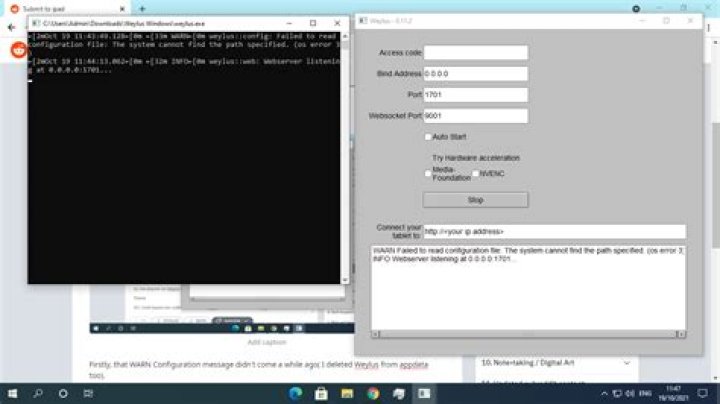Click the Port field showing 1701
The image size is (720, 404).
click(x=476, y=95)
